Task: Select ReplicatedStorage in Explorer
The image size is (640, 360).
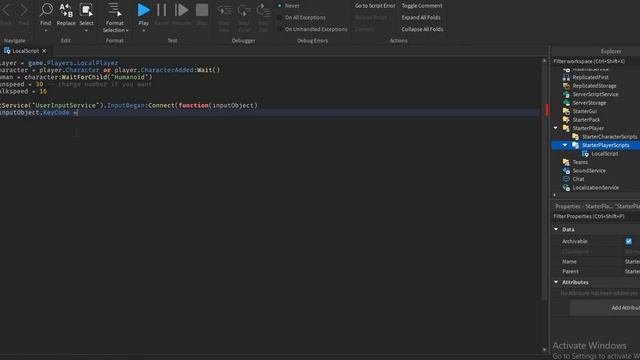Action: coord(594,86)
